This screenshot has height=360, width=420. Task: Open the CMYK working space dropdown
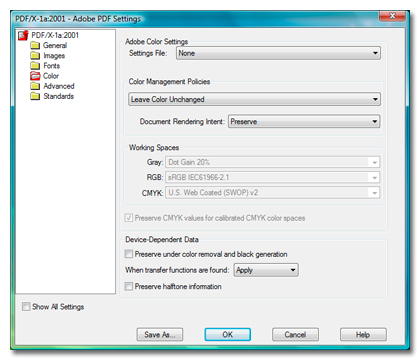pos(273,193)
